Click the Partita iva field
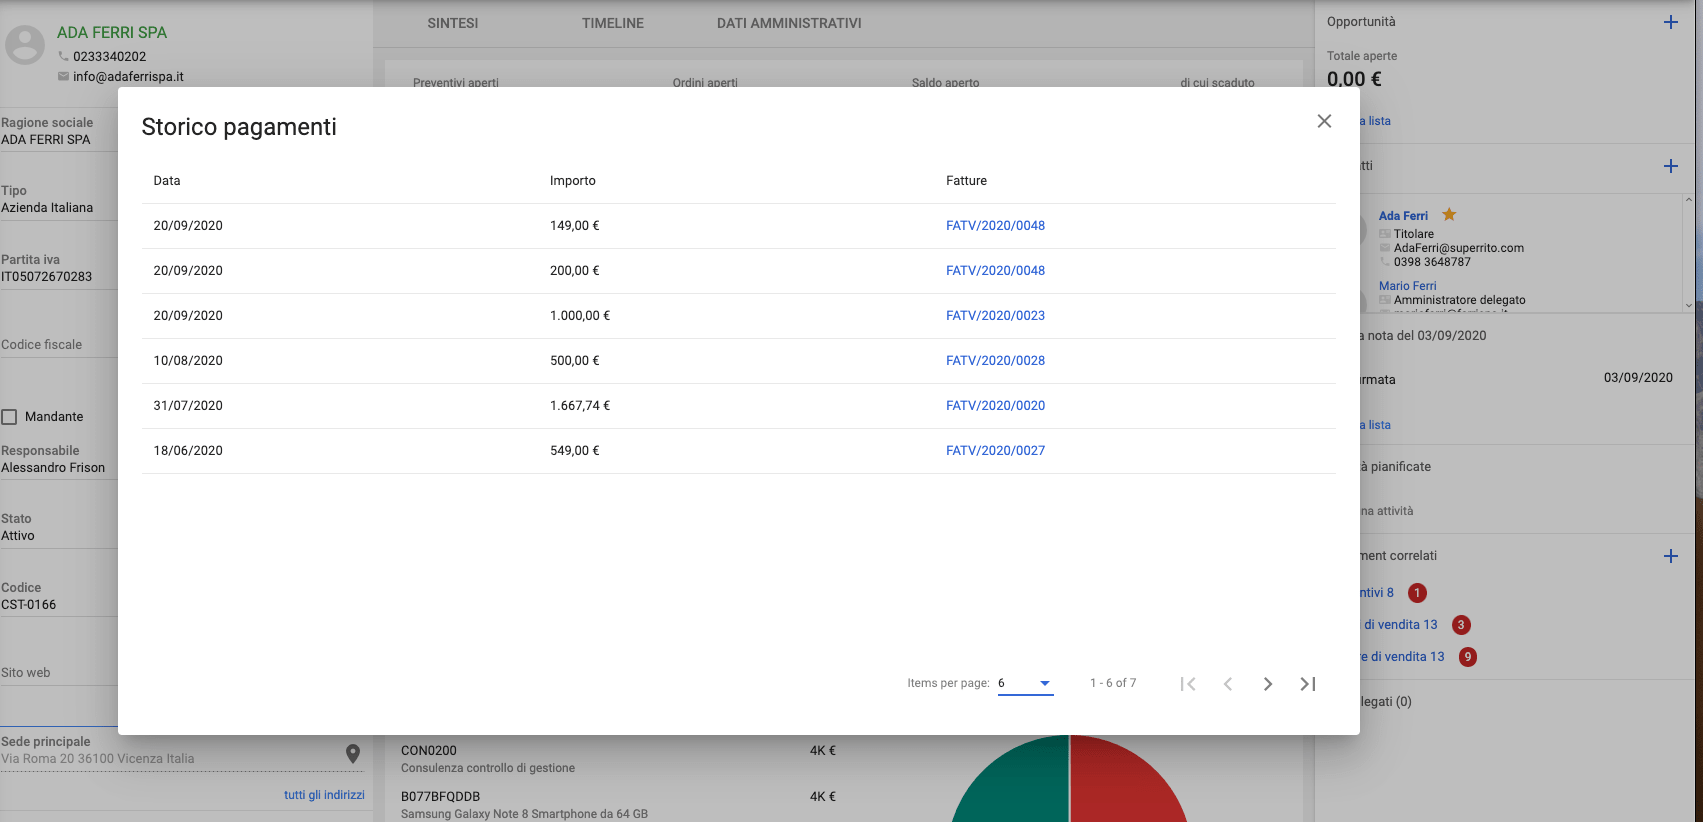Viewport: 1703px width, 822px height. pyautogui.click(x=59, y=269)
